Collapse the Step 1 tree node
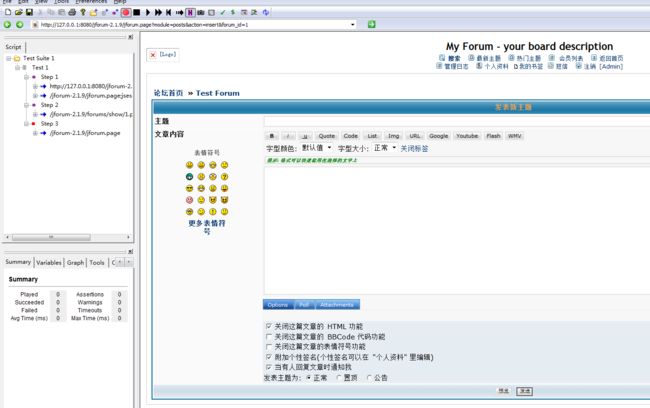650x408 pixels. (26, 77)
